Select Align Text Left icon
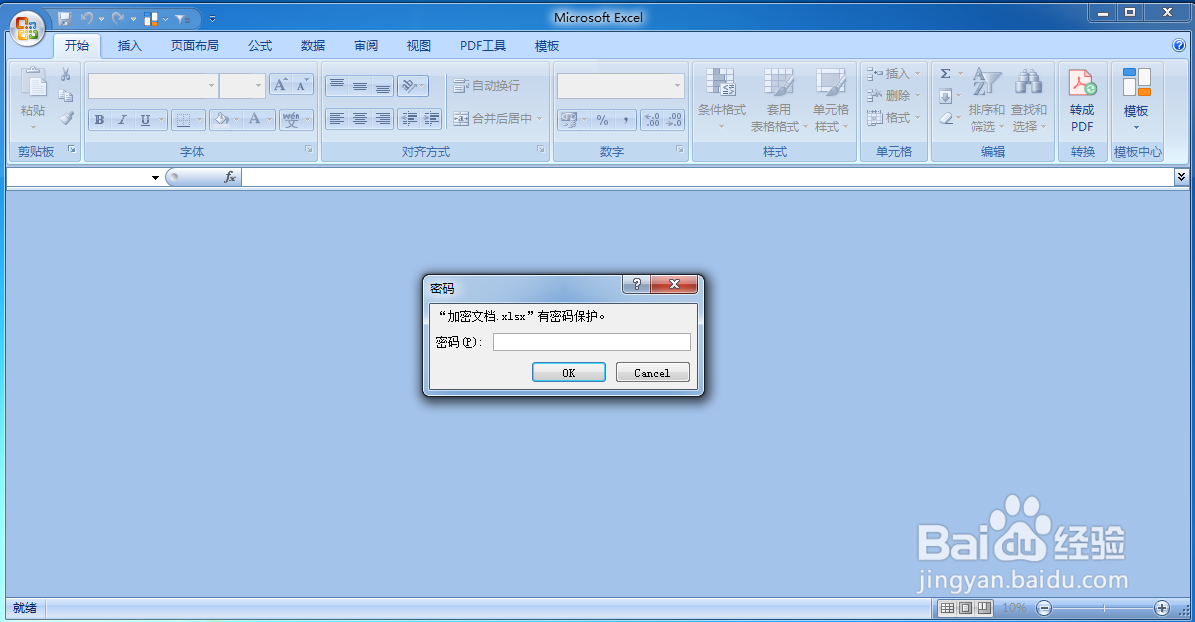This screenshot has width=1195, height=622. tap(337, 119)
